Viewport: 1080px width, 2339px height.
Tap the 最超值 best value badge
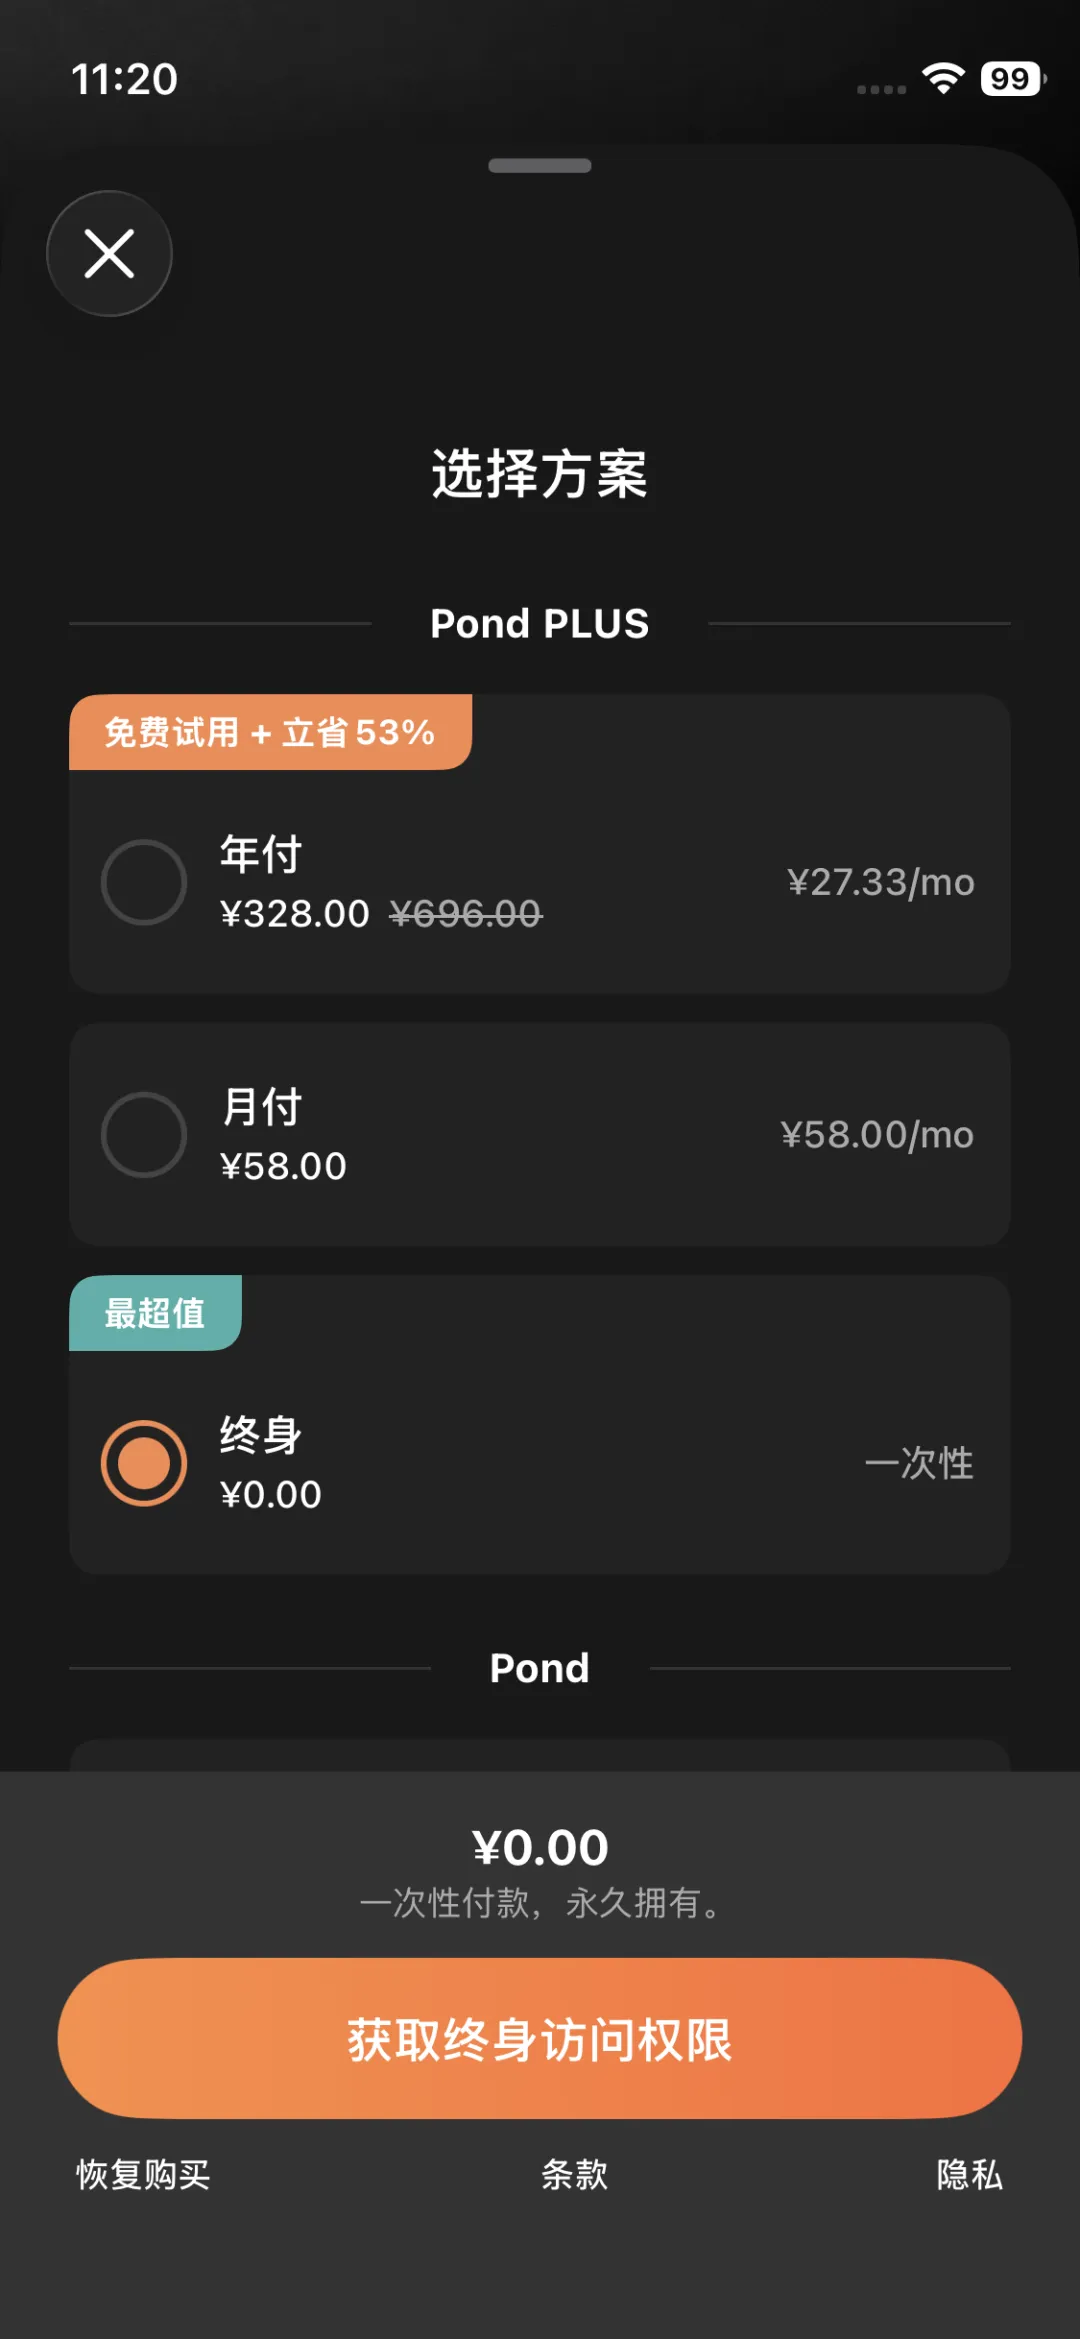pos(155,1313)
